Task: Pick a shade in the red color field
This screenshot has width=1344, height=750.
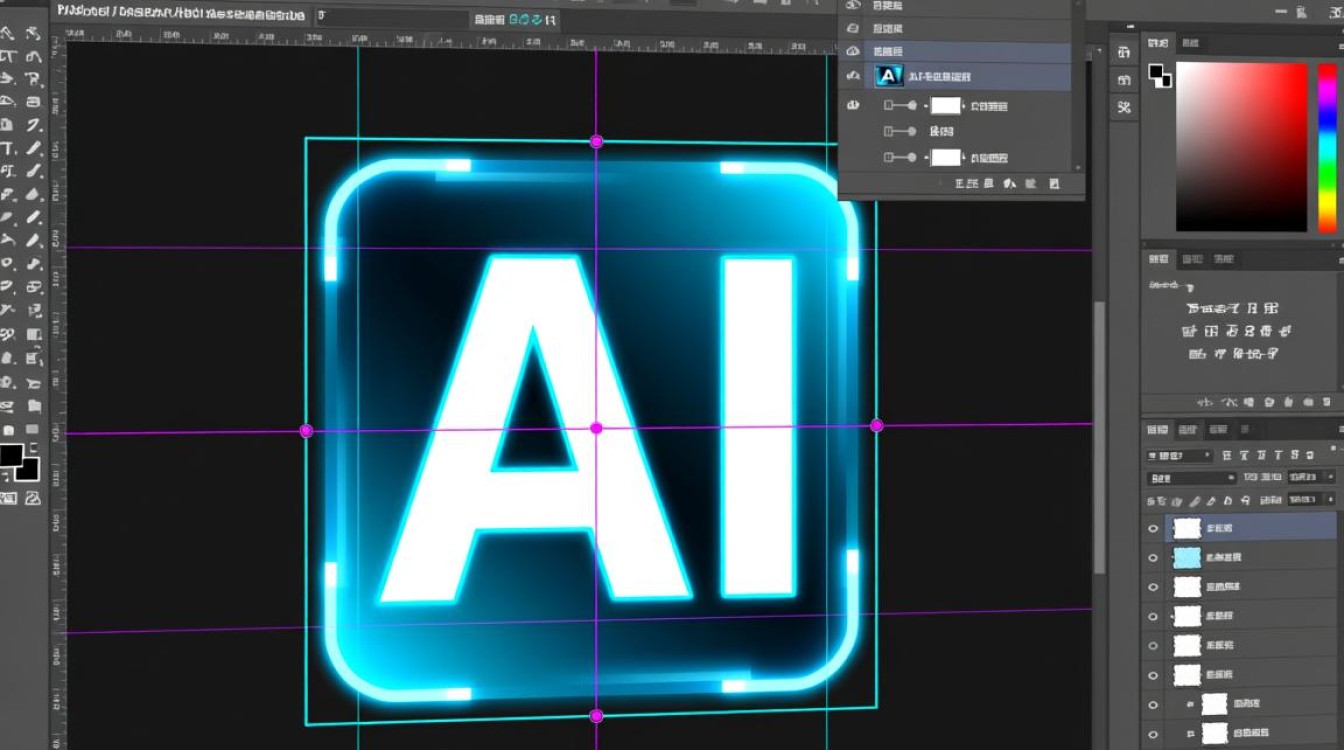Action: click(x=1241, y=147)
